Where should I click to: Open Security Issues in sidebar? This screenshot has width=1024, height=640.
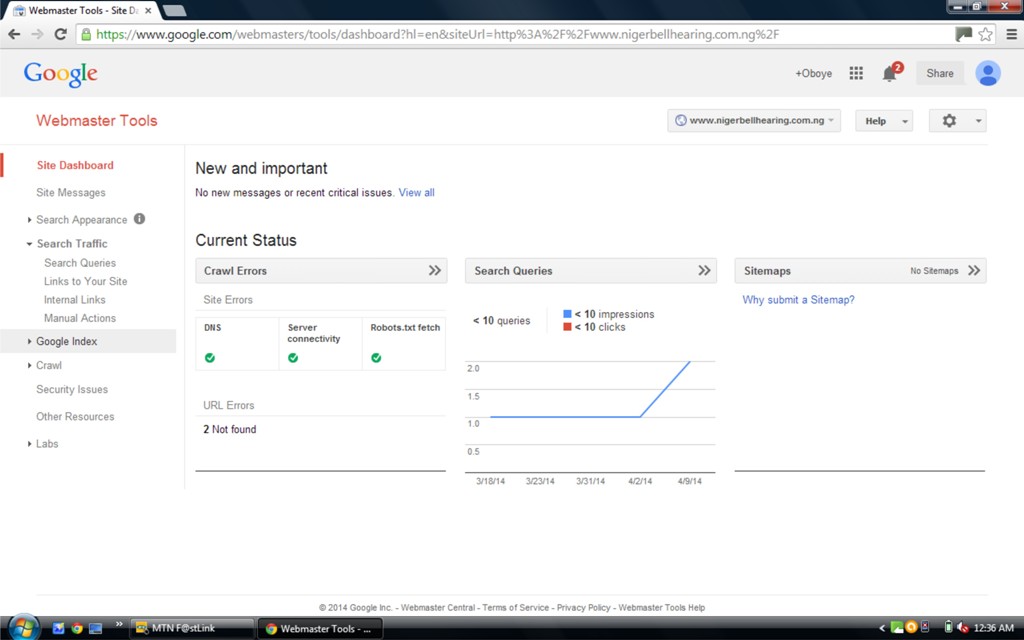coord(72,389)
